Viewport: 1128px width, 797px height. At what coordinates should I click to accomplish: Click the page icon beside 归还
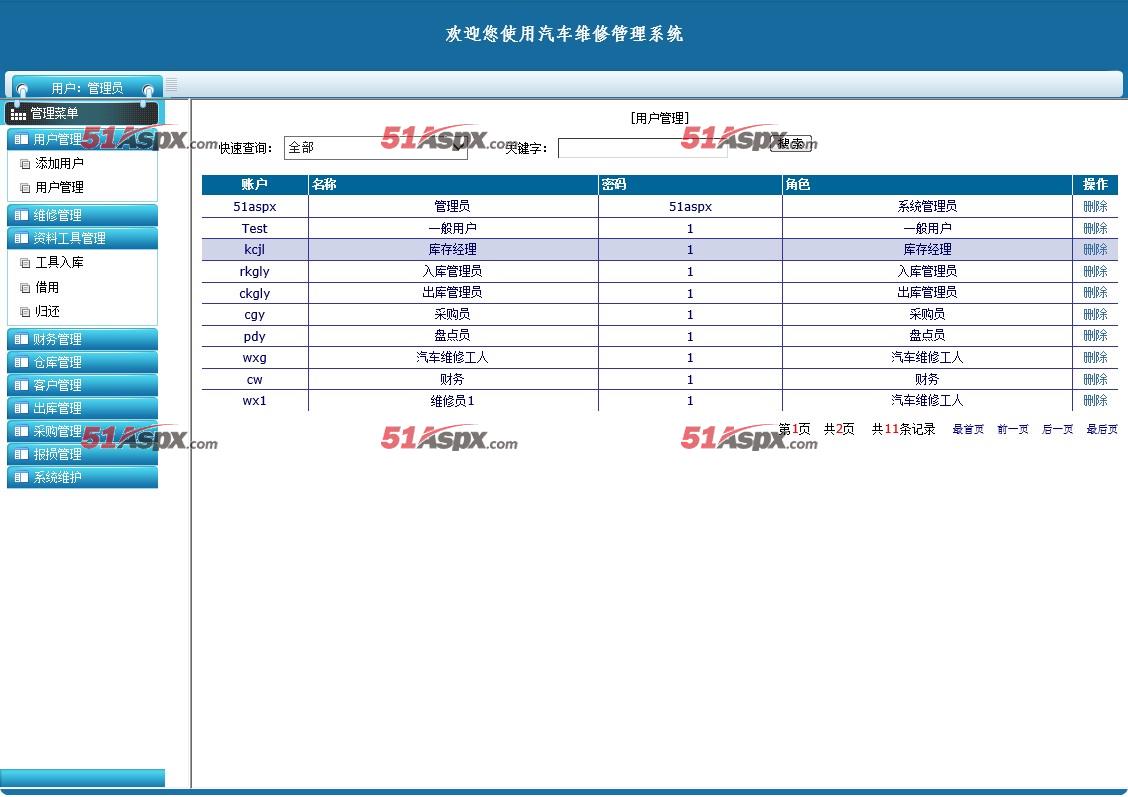25,312
